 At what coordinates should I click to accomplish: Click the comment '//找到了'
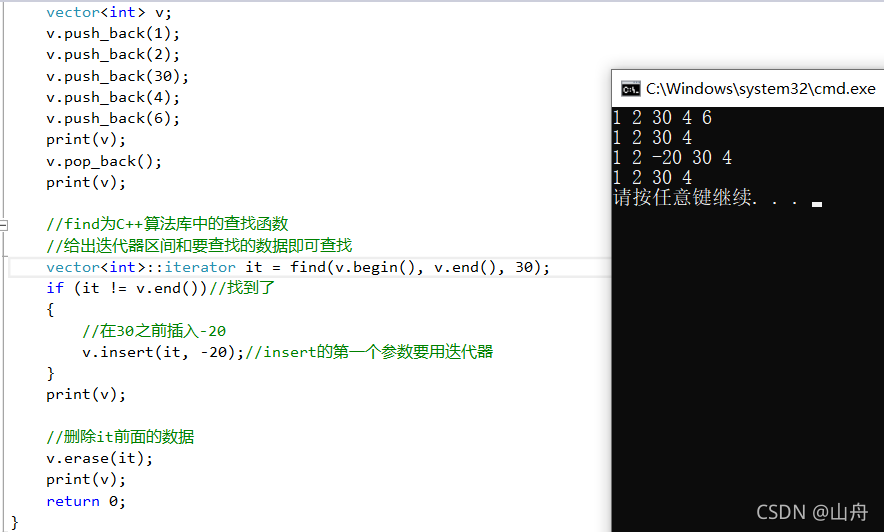[x=242, y=288]
